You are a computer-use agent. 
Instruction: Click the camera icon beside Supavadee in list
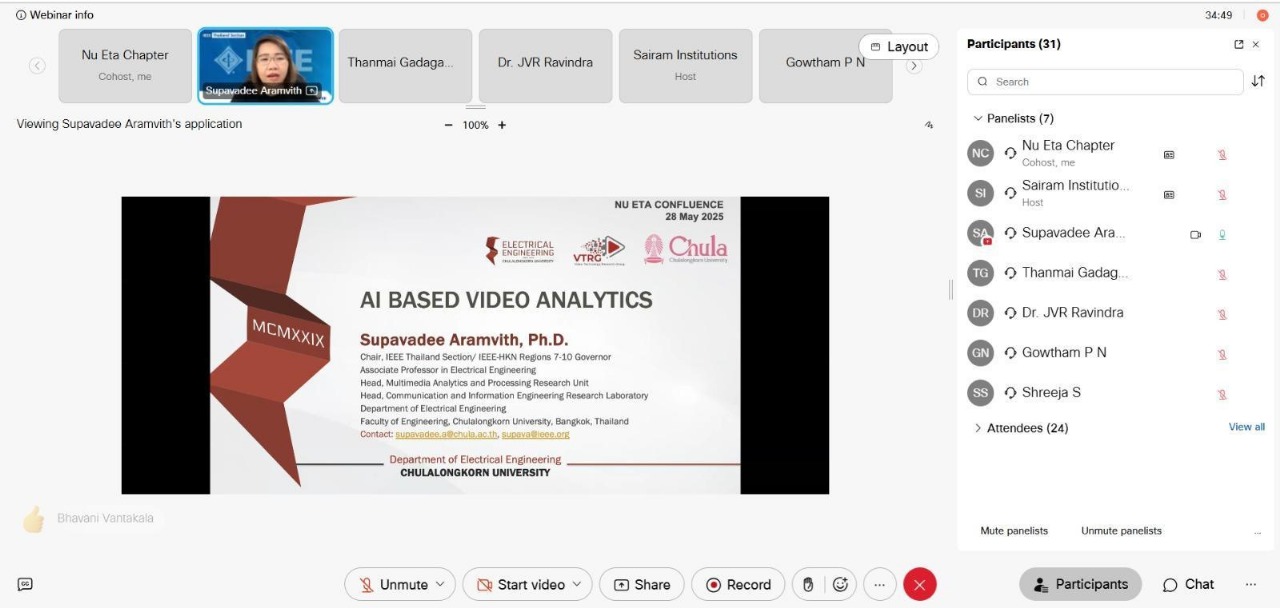click(x=1195, y=235)
